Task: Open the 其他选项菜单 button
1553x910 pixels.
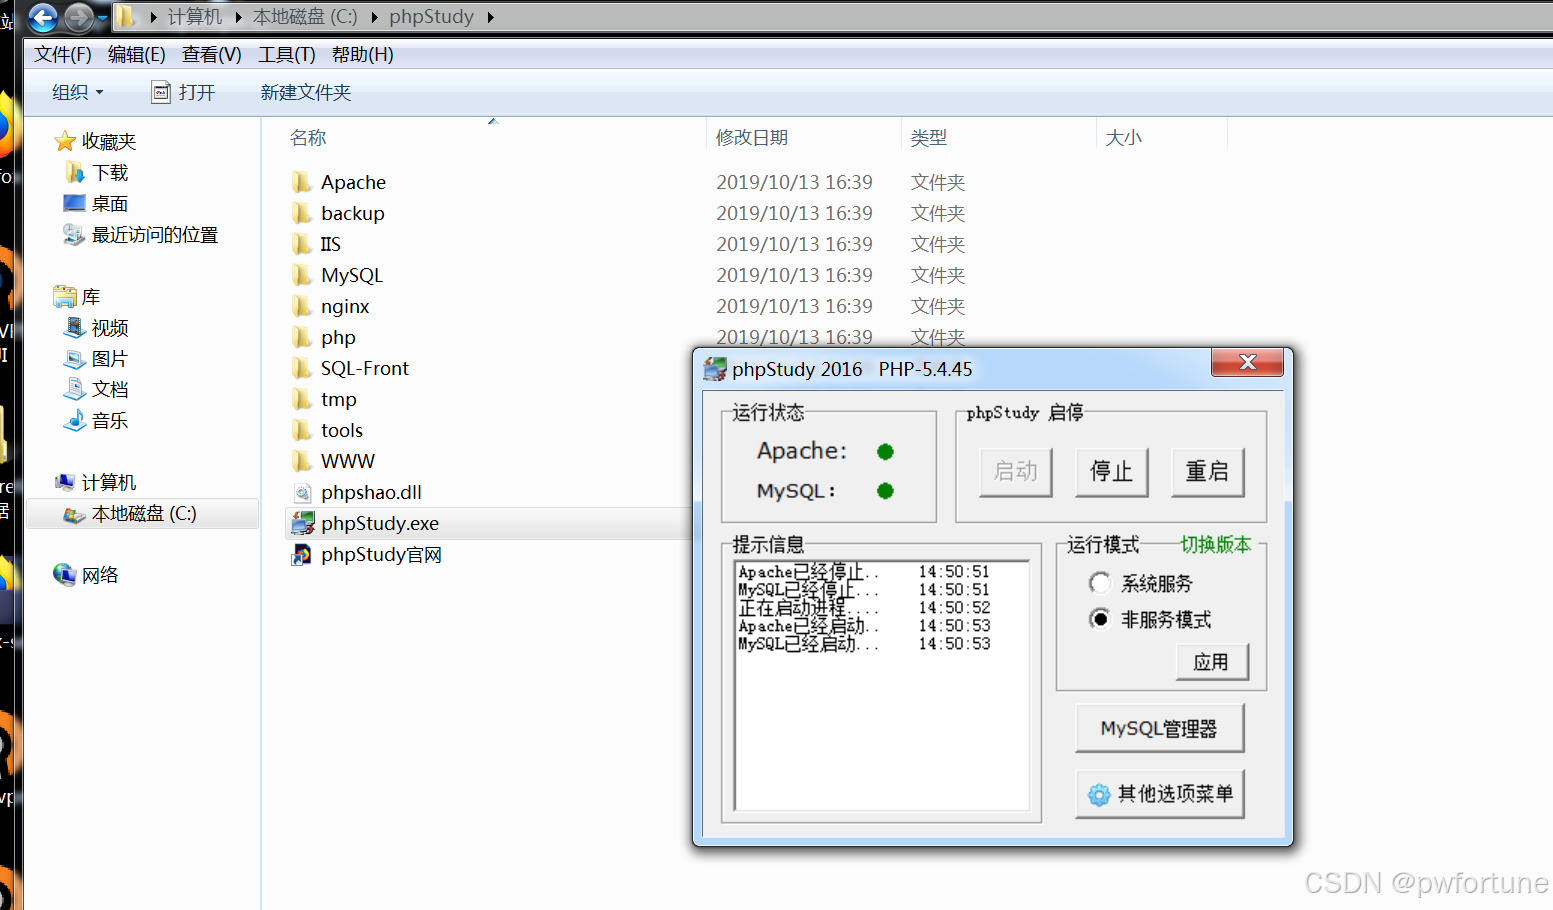Action: pos(1160,794)
